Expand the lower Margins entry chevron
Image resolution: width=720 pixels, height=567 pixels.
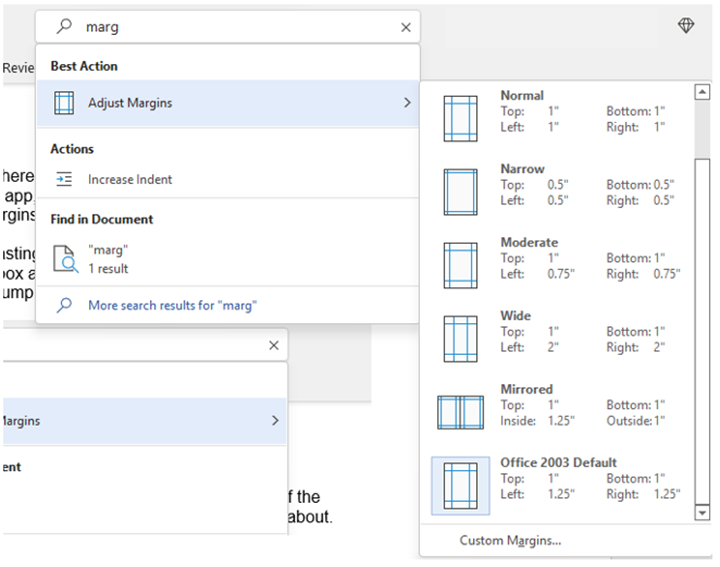click(275, 422)
